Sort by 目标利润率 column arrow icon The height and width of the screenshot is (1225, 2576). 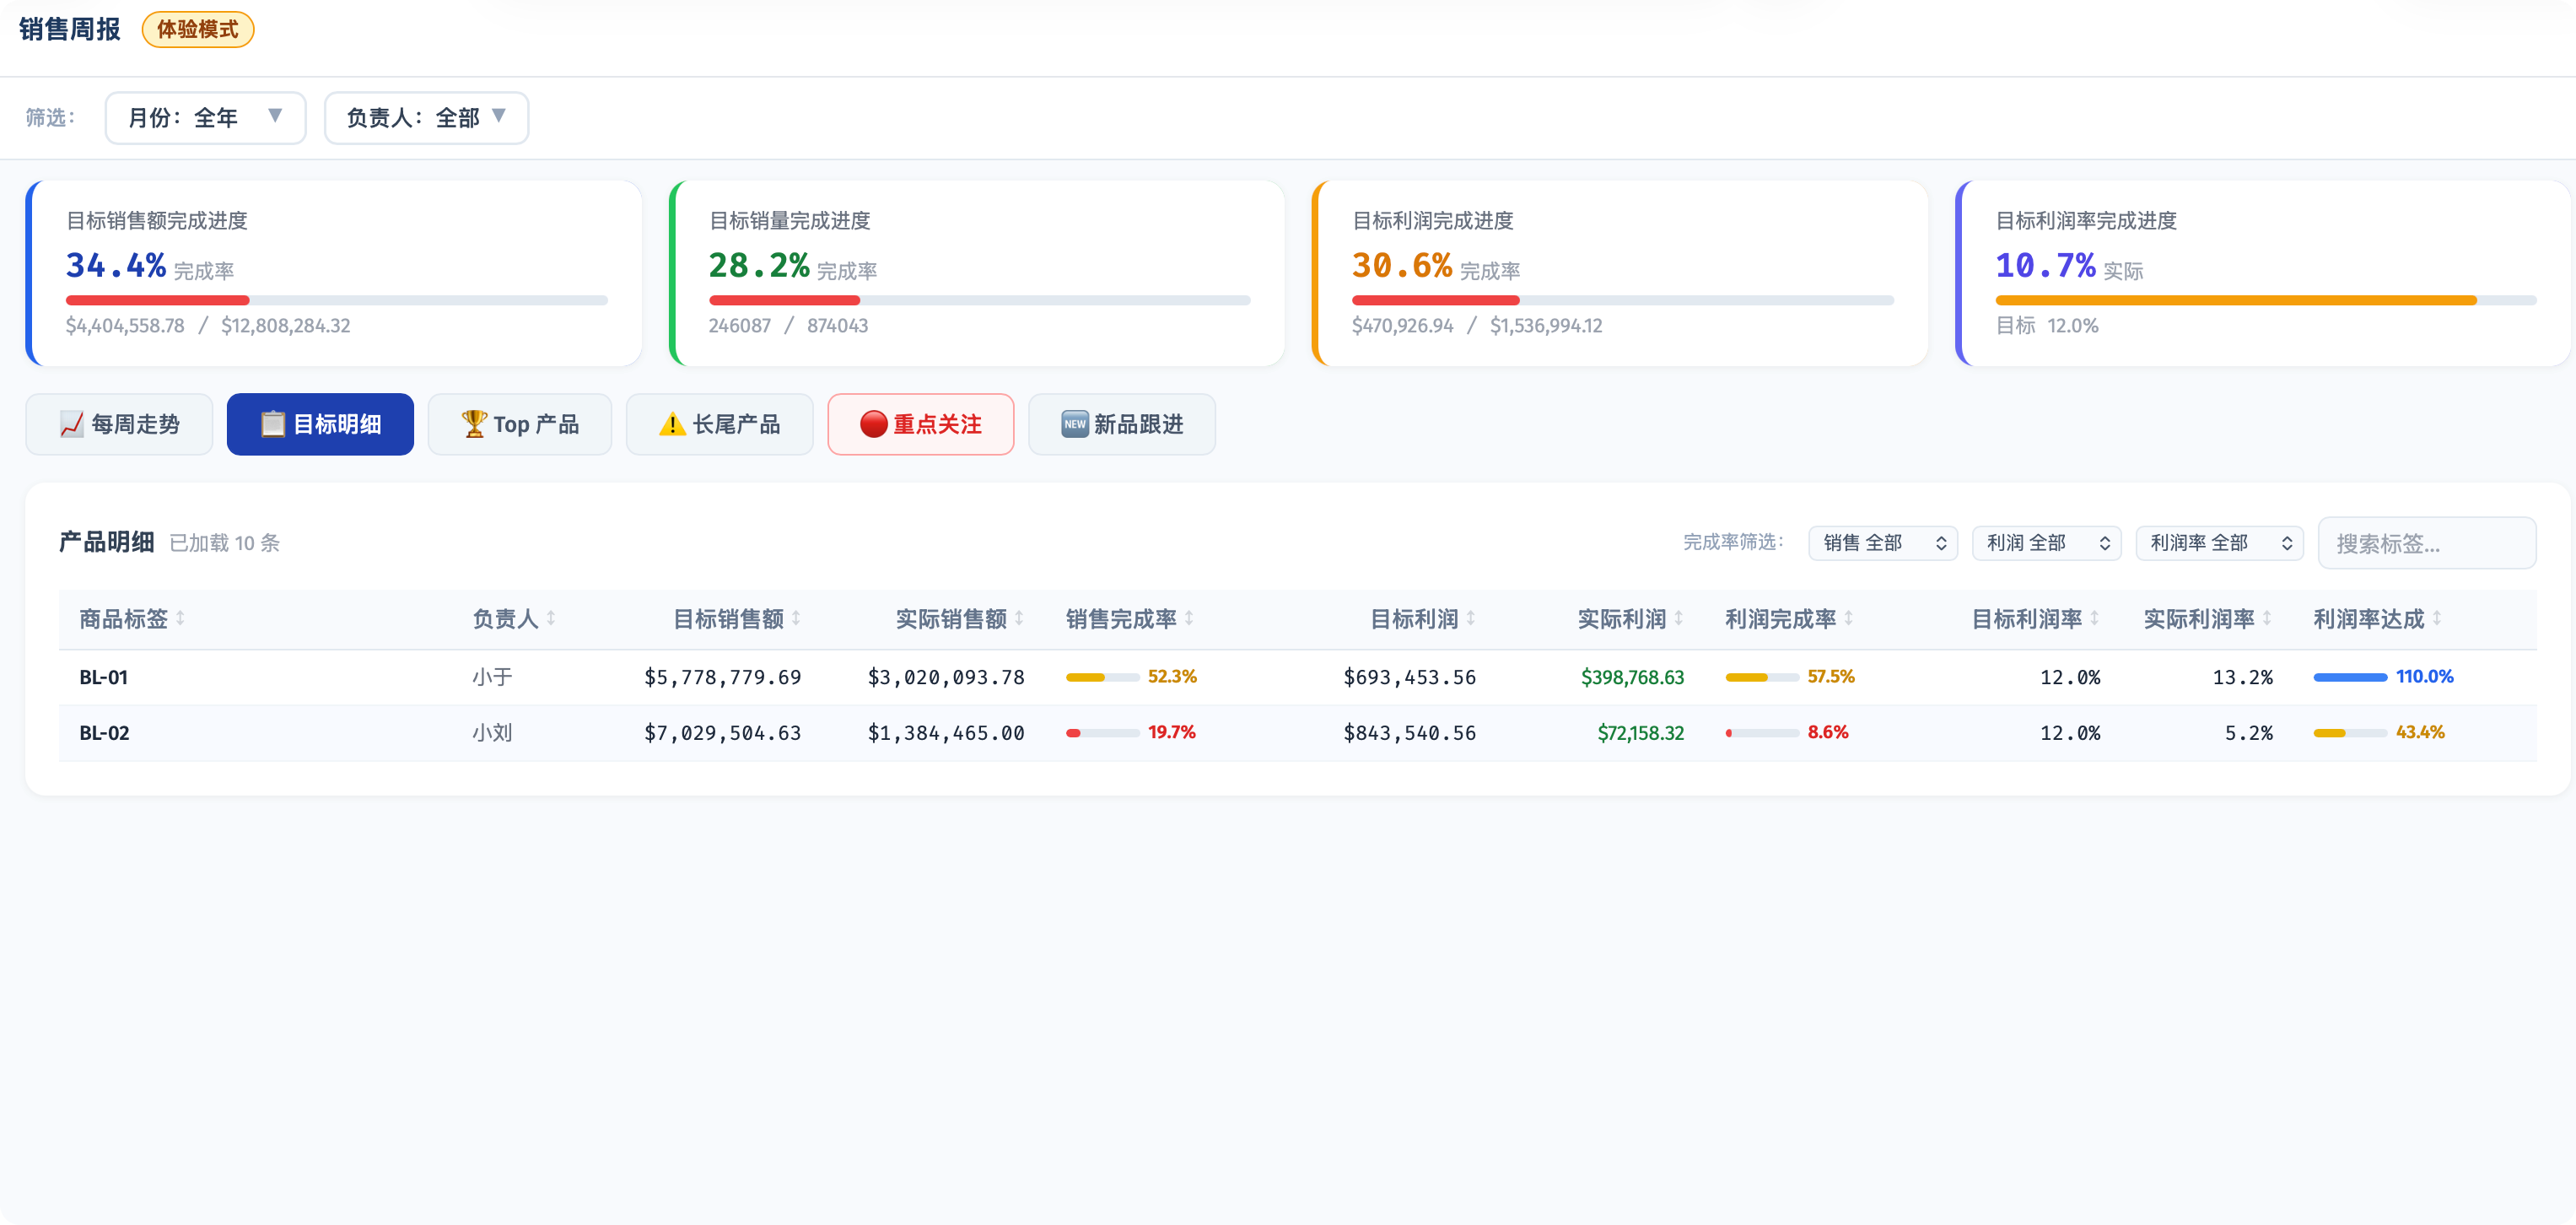click(x=2094, y=619)
